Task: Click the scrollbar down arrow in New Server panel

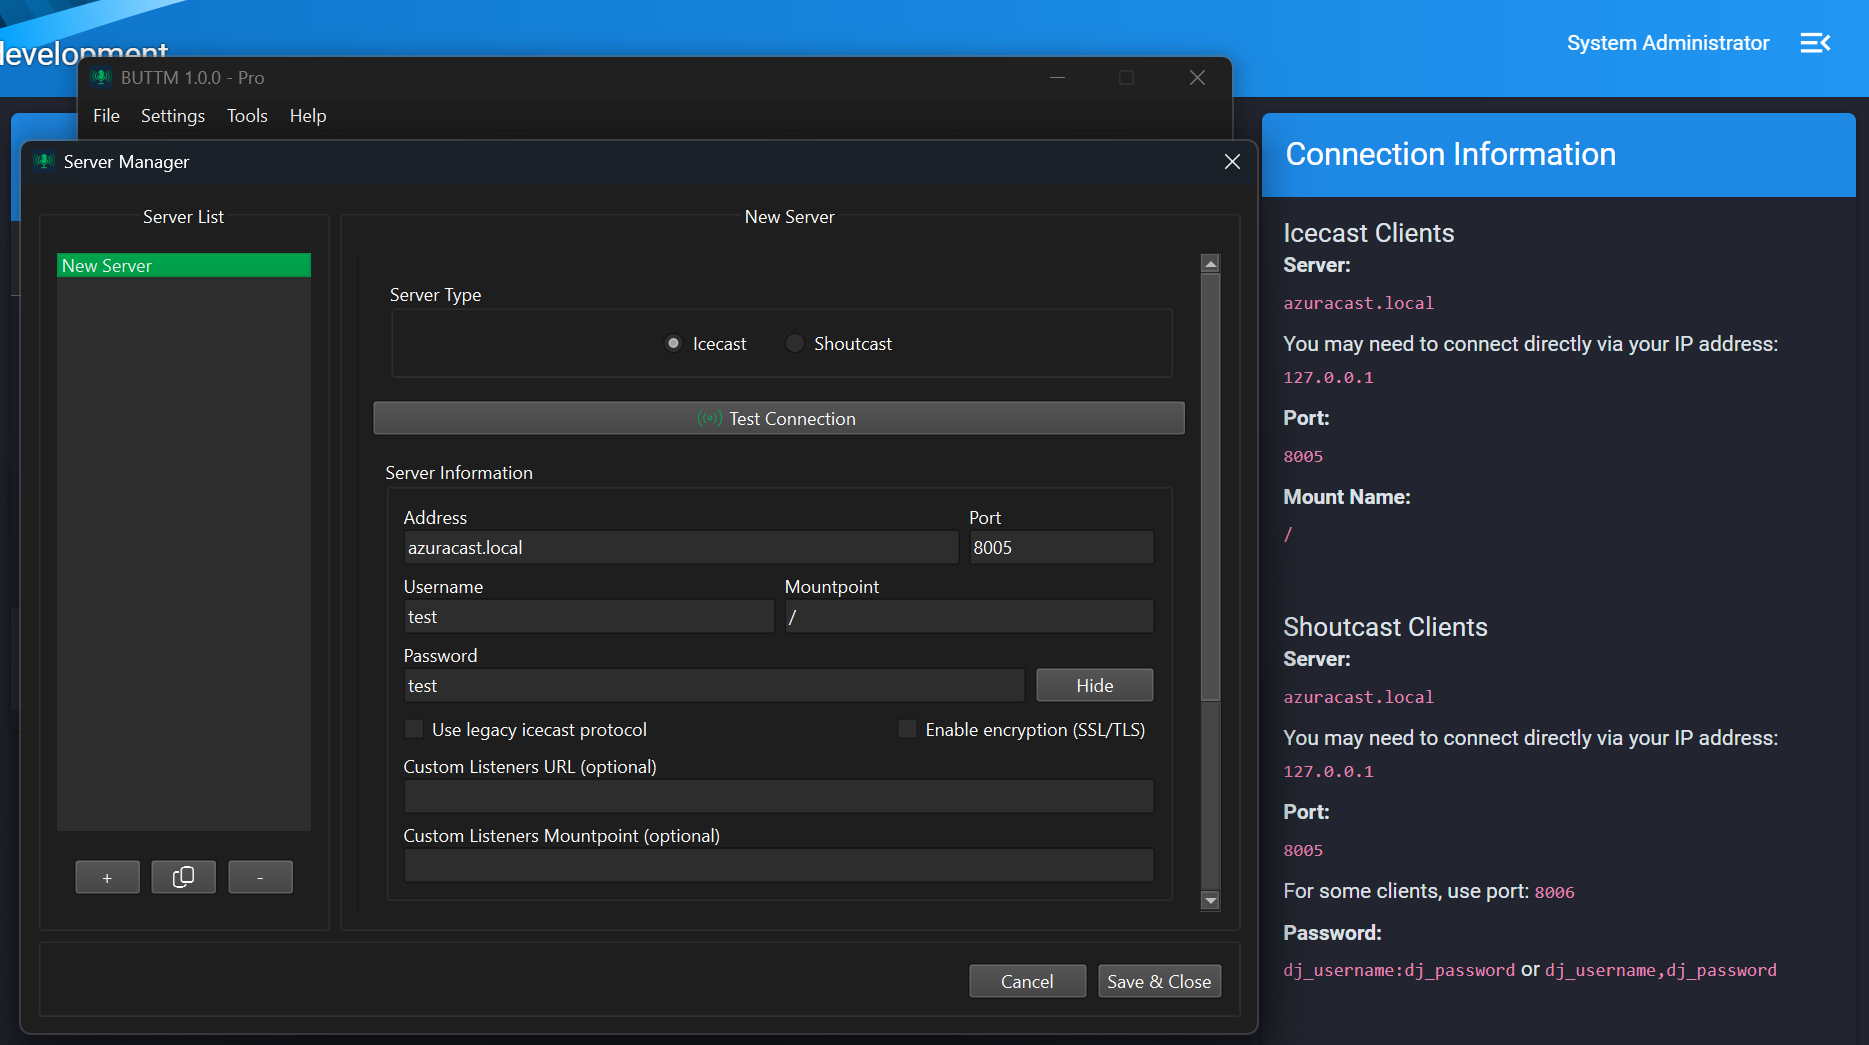Action: coord(1210,900)
